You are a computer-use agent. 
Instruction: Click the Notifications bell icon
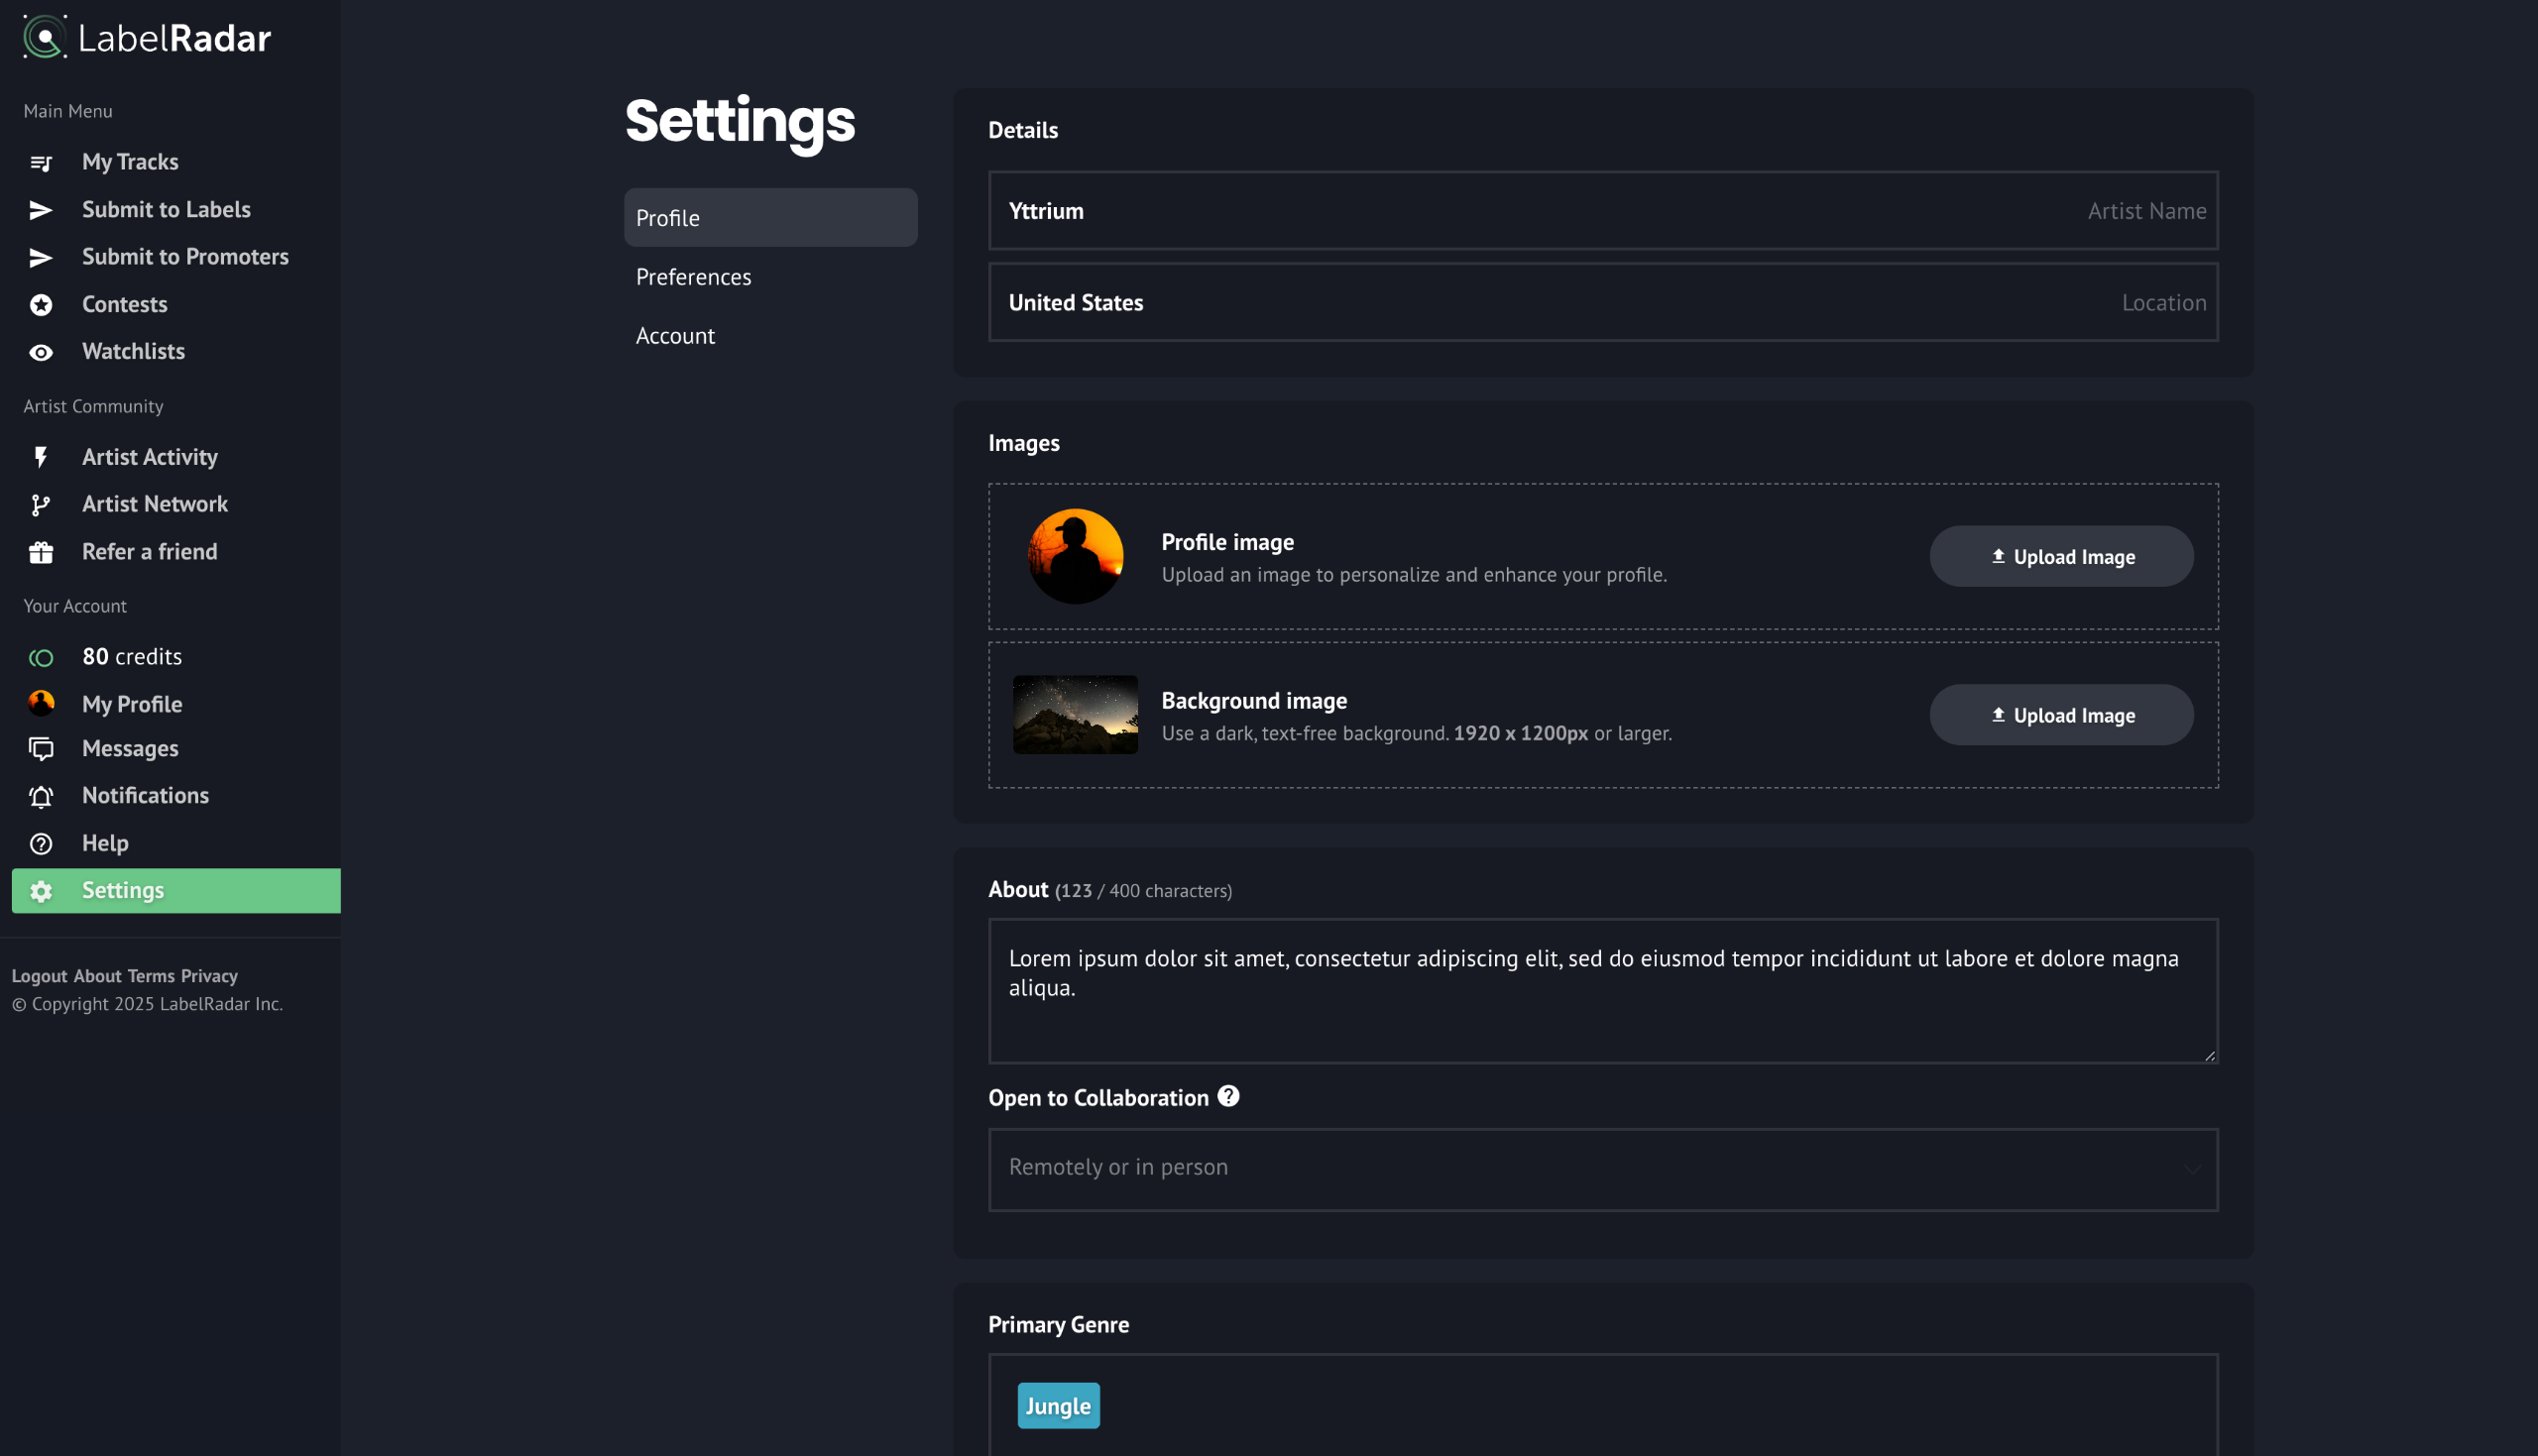tap(41, 797)
